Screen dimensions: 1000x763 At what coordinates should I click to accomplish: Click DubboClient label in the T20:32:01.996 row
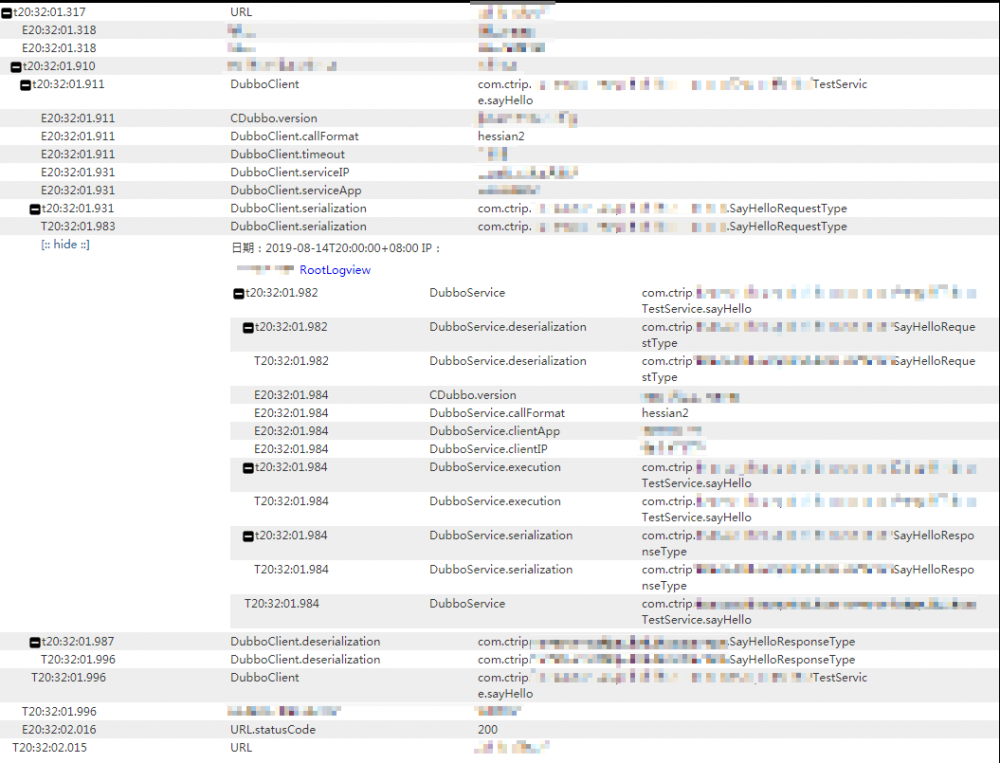click(x=265, y=677)
